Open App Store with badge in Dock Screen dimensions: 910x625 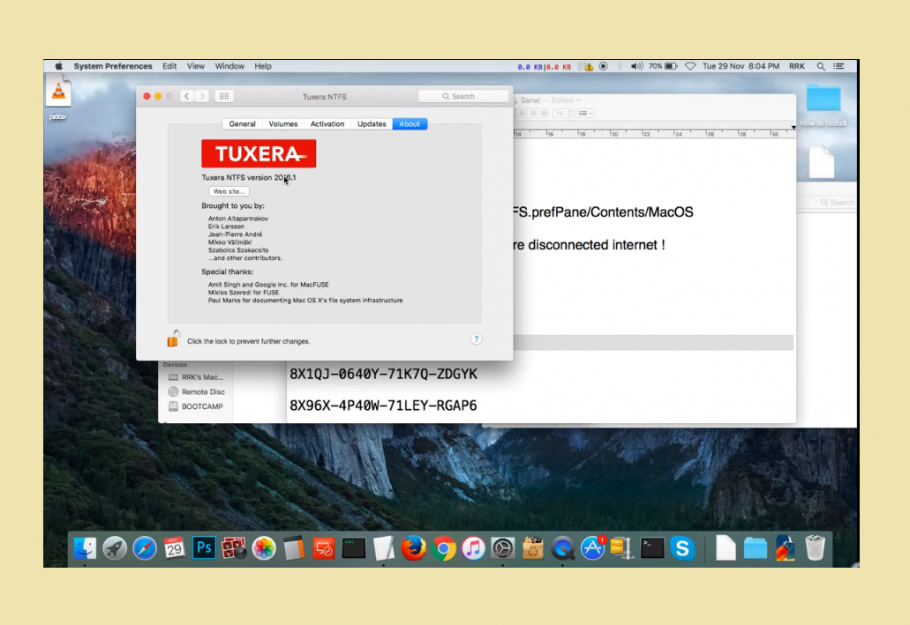click(x=593, y=548)
